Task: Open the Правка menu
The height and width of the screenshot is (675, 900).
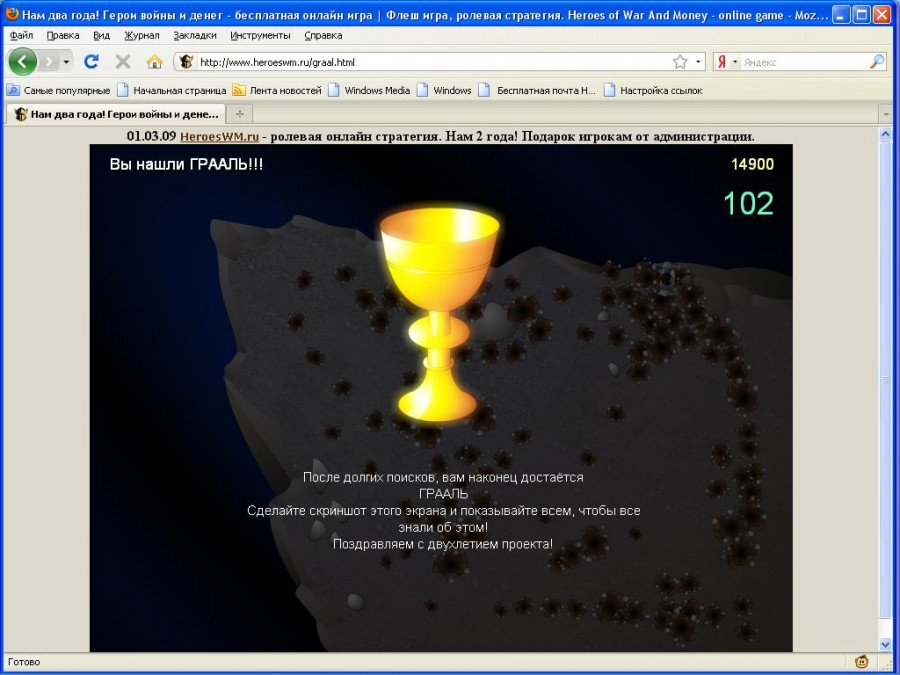Action: 63,35
